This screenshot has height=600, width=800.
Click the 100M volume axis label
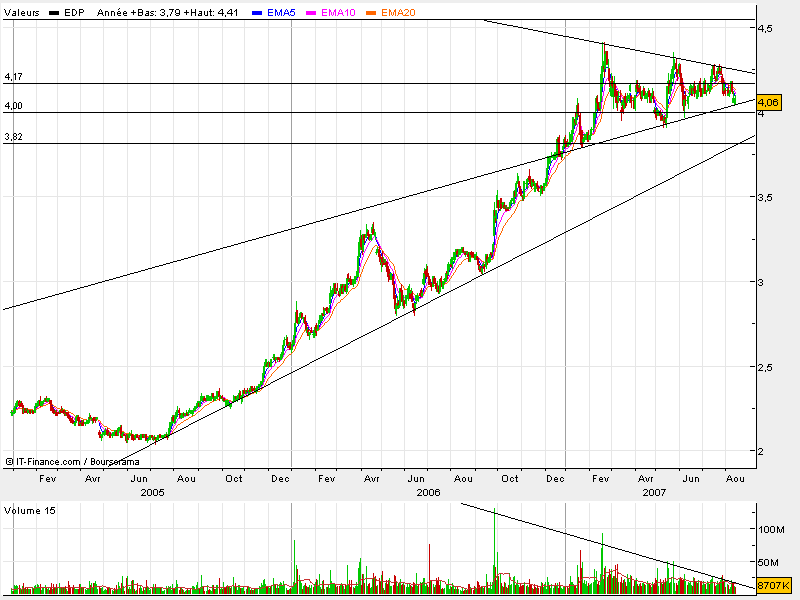[771, 530]
